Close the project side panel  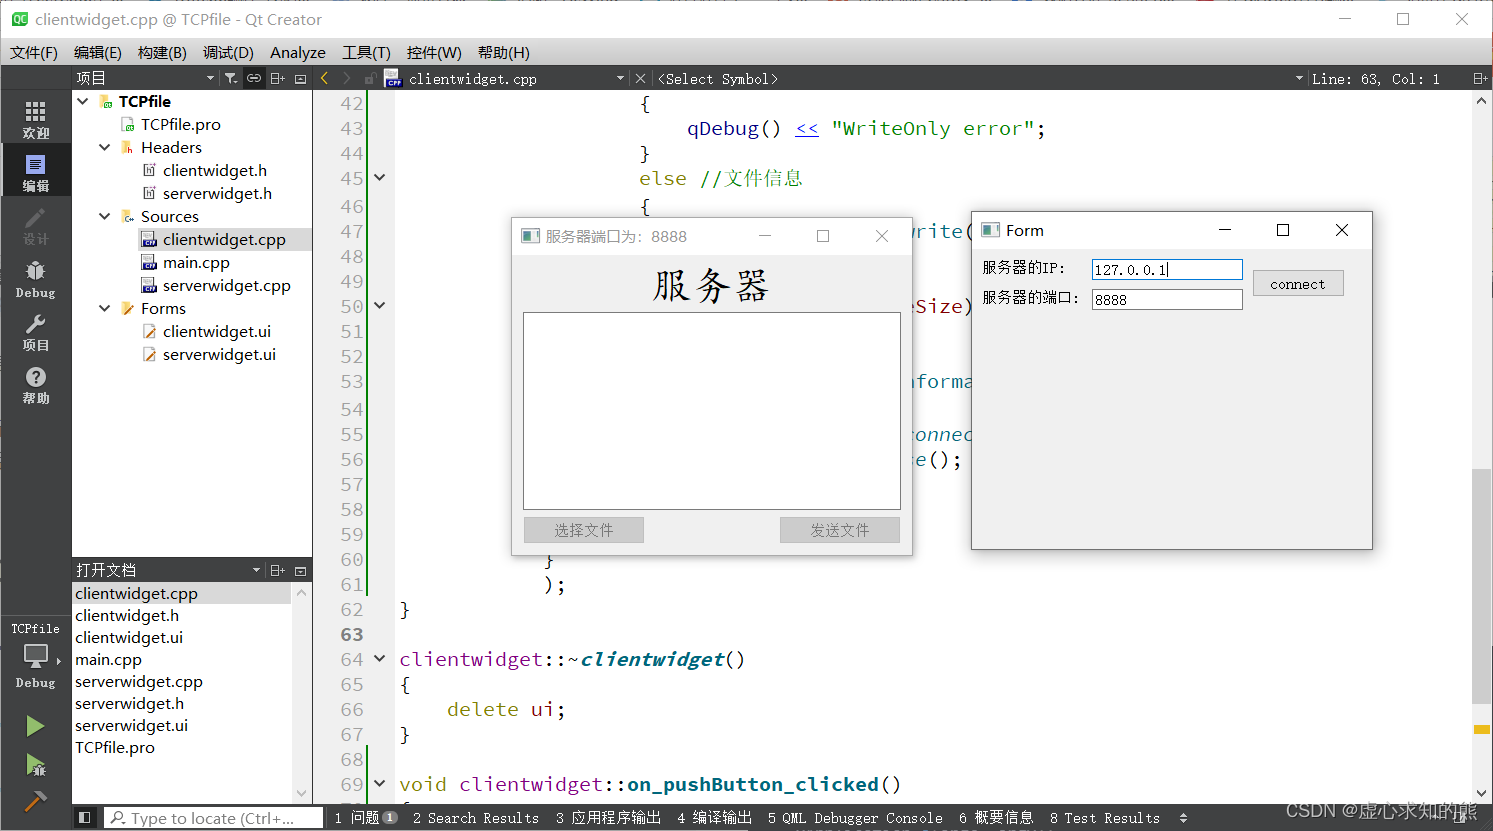(300, 78)
